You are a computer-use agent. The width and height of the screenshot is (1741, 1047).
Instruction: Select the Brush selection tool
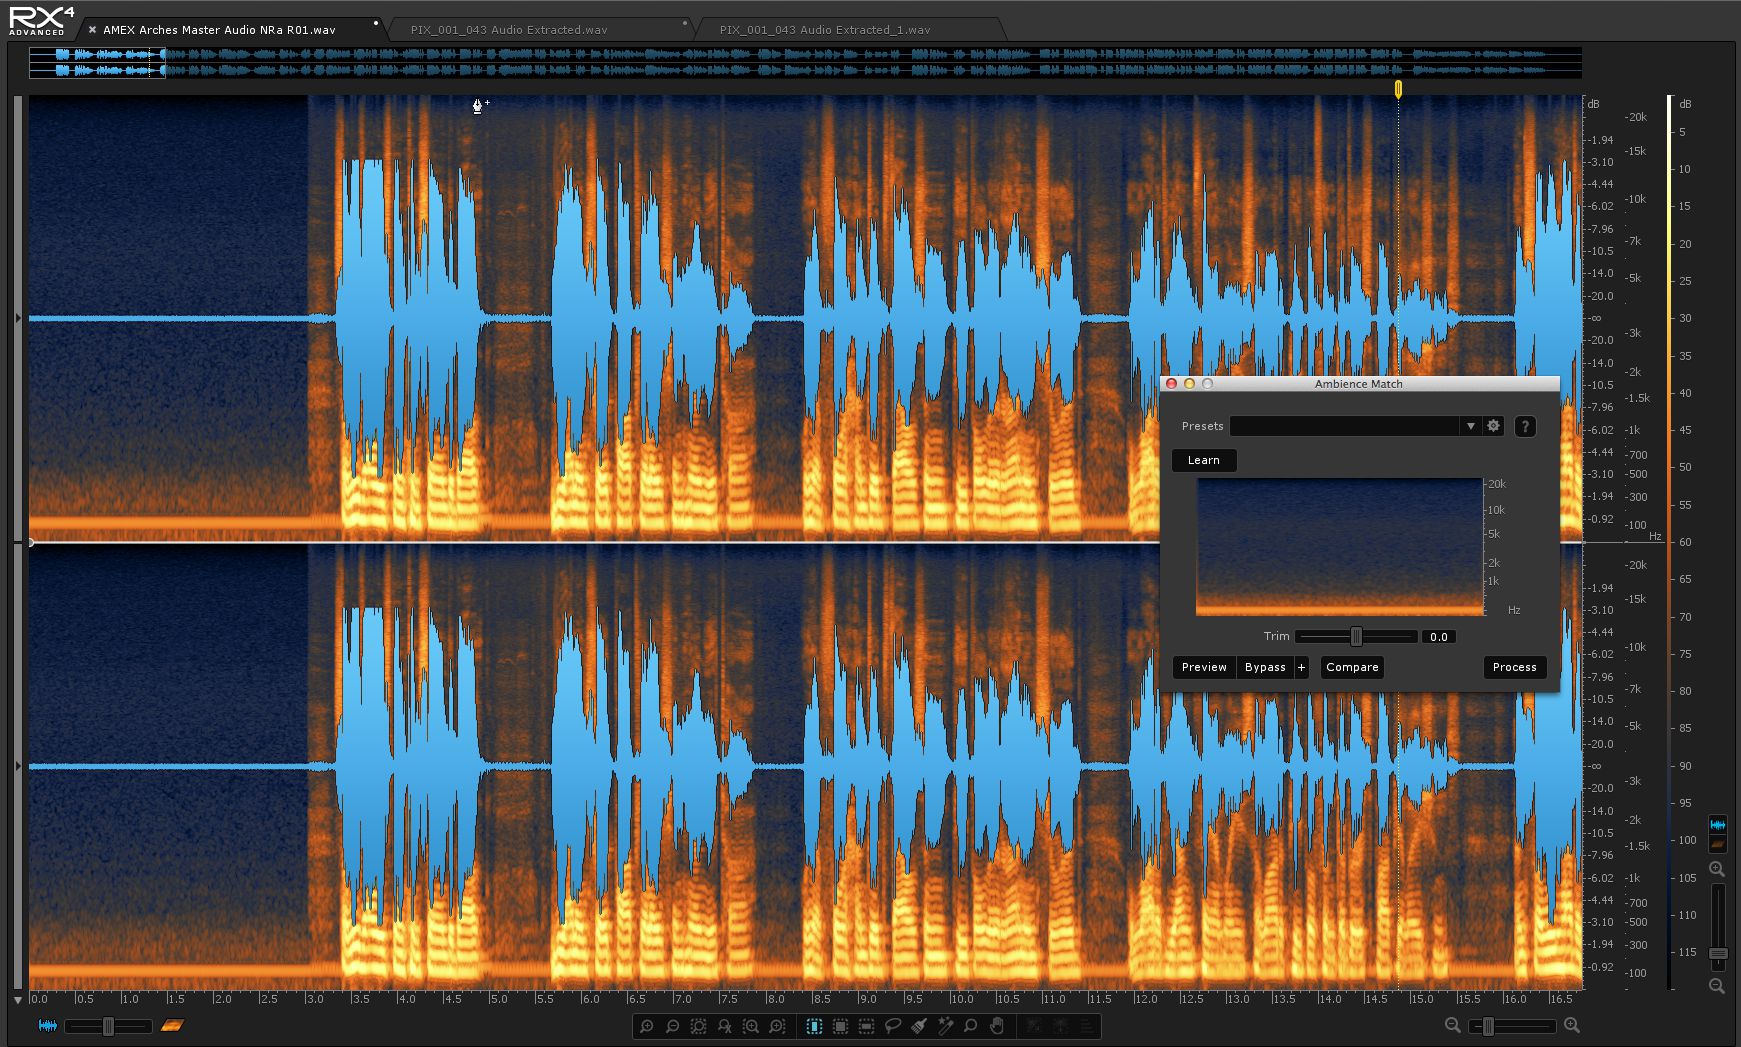[919, 1026]
